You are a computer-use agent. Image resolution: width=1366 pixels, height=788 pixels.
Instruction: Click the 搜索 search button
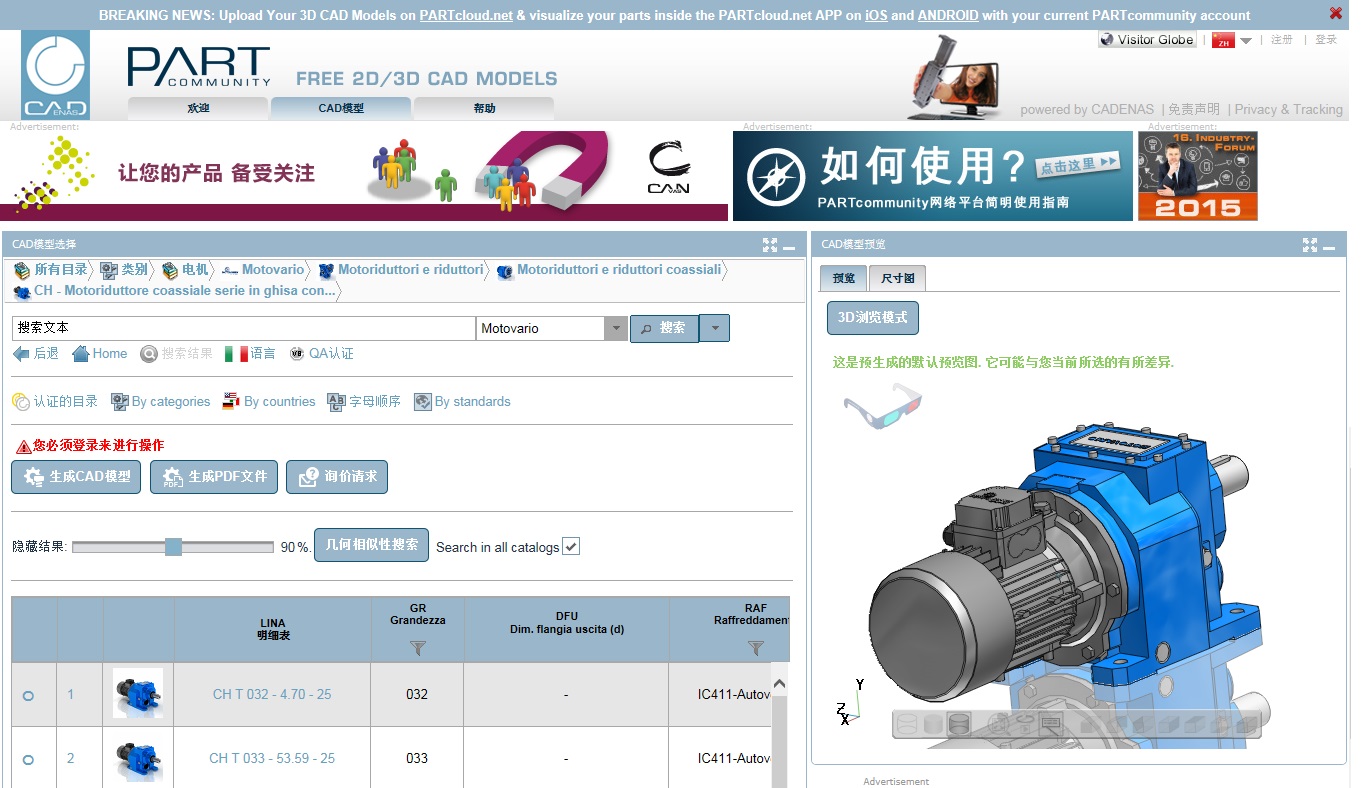(x=664, y=328)
